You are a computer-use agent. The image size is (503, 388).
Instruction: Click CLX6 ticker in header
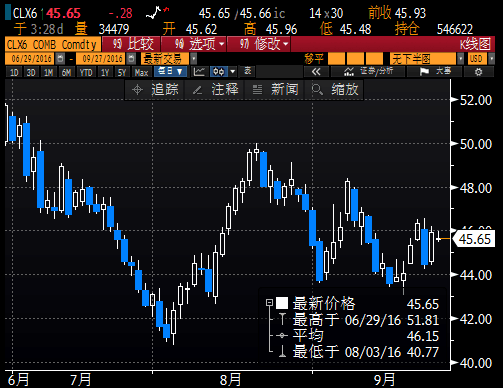click(x=25, y=13)
